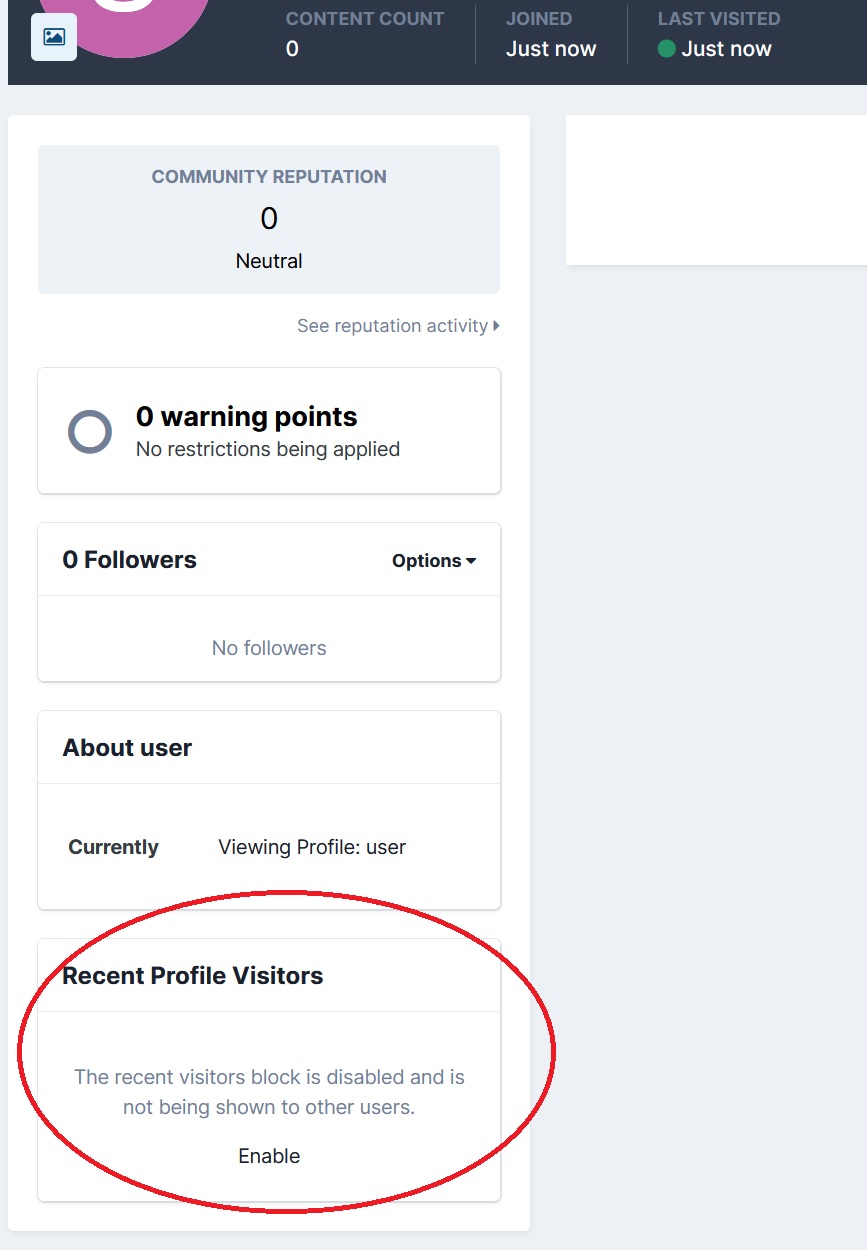
Task: Enable the recent visitors block
Action: pos(269,1156)
